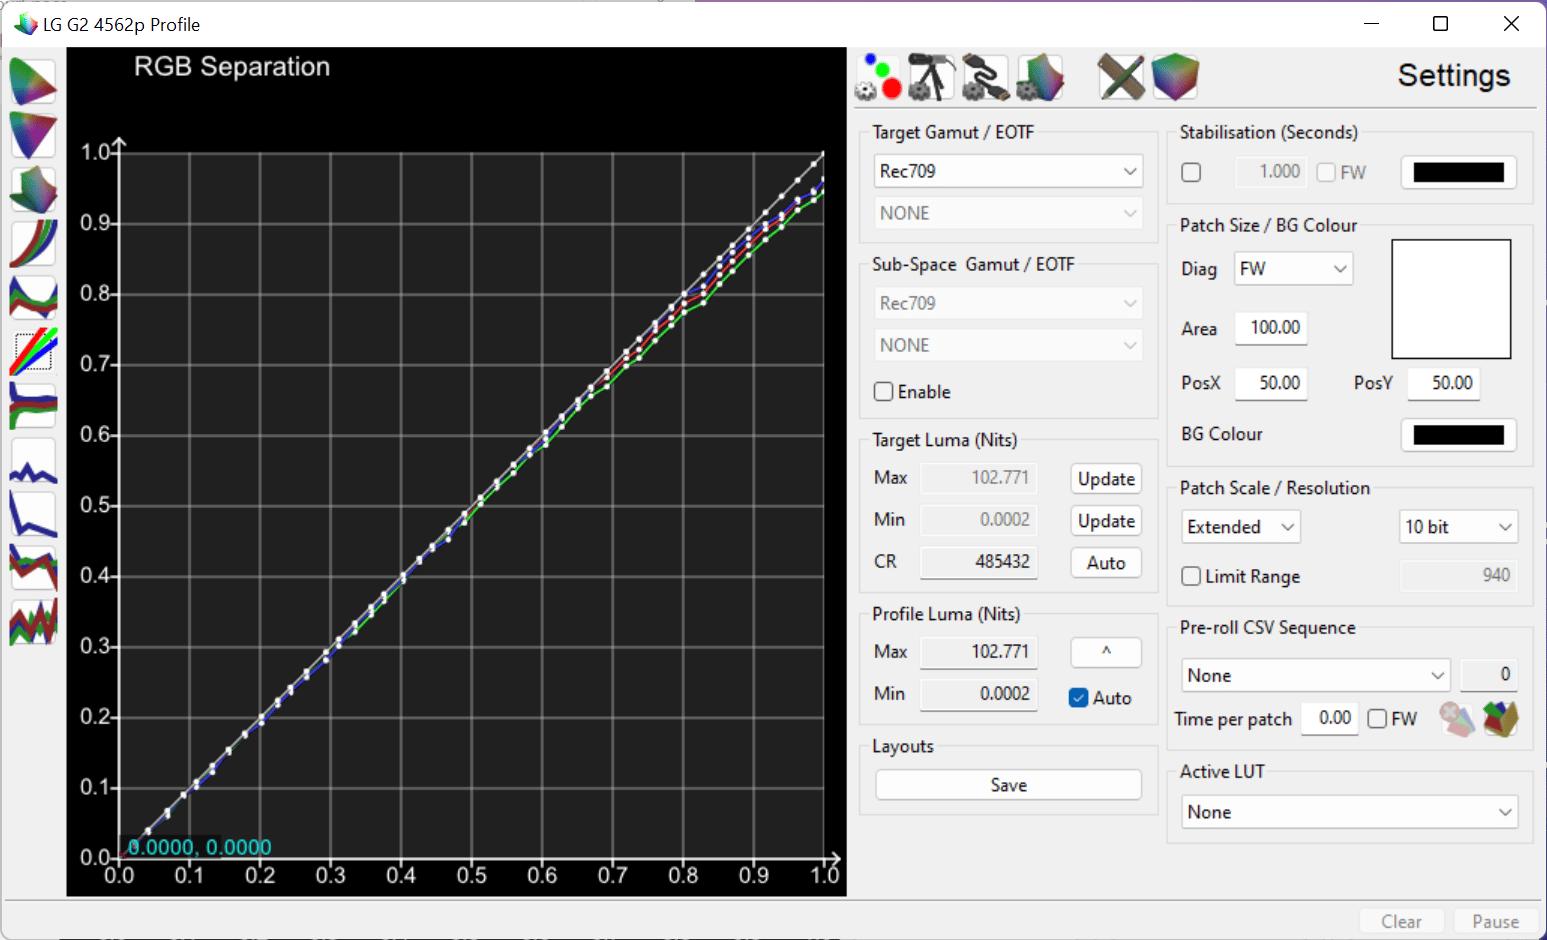This screenshot has height=940, width=1547.
Task: Open probe options with tripod meter icon
Action: (x=932, y=77)
